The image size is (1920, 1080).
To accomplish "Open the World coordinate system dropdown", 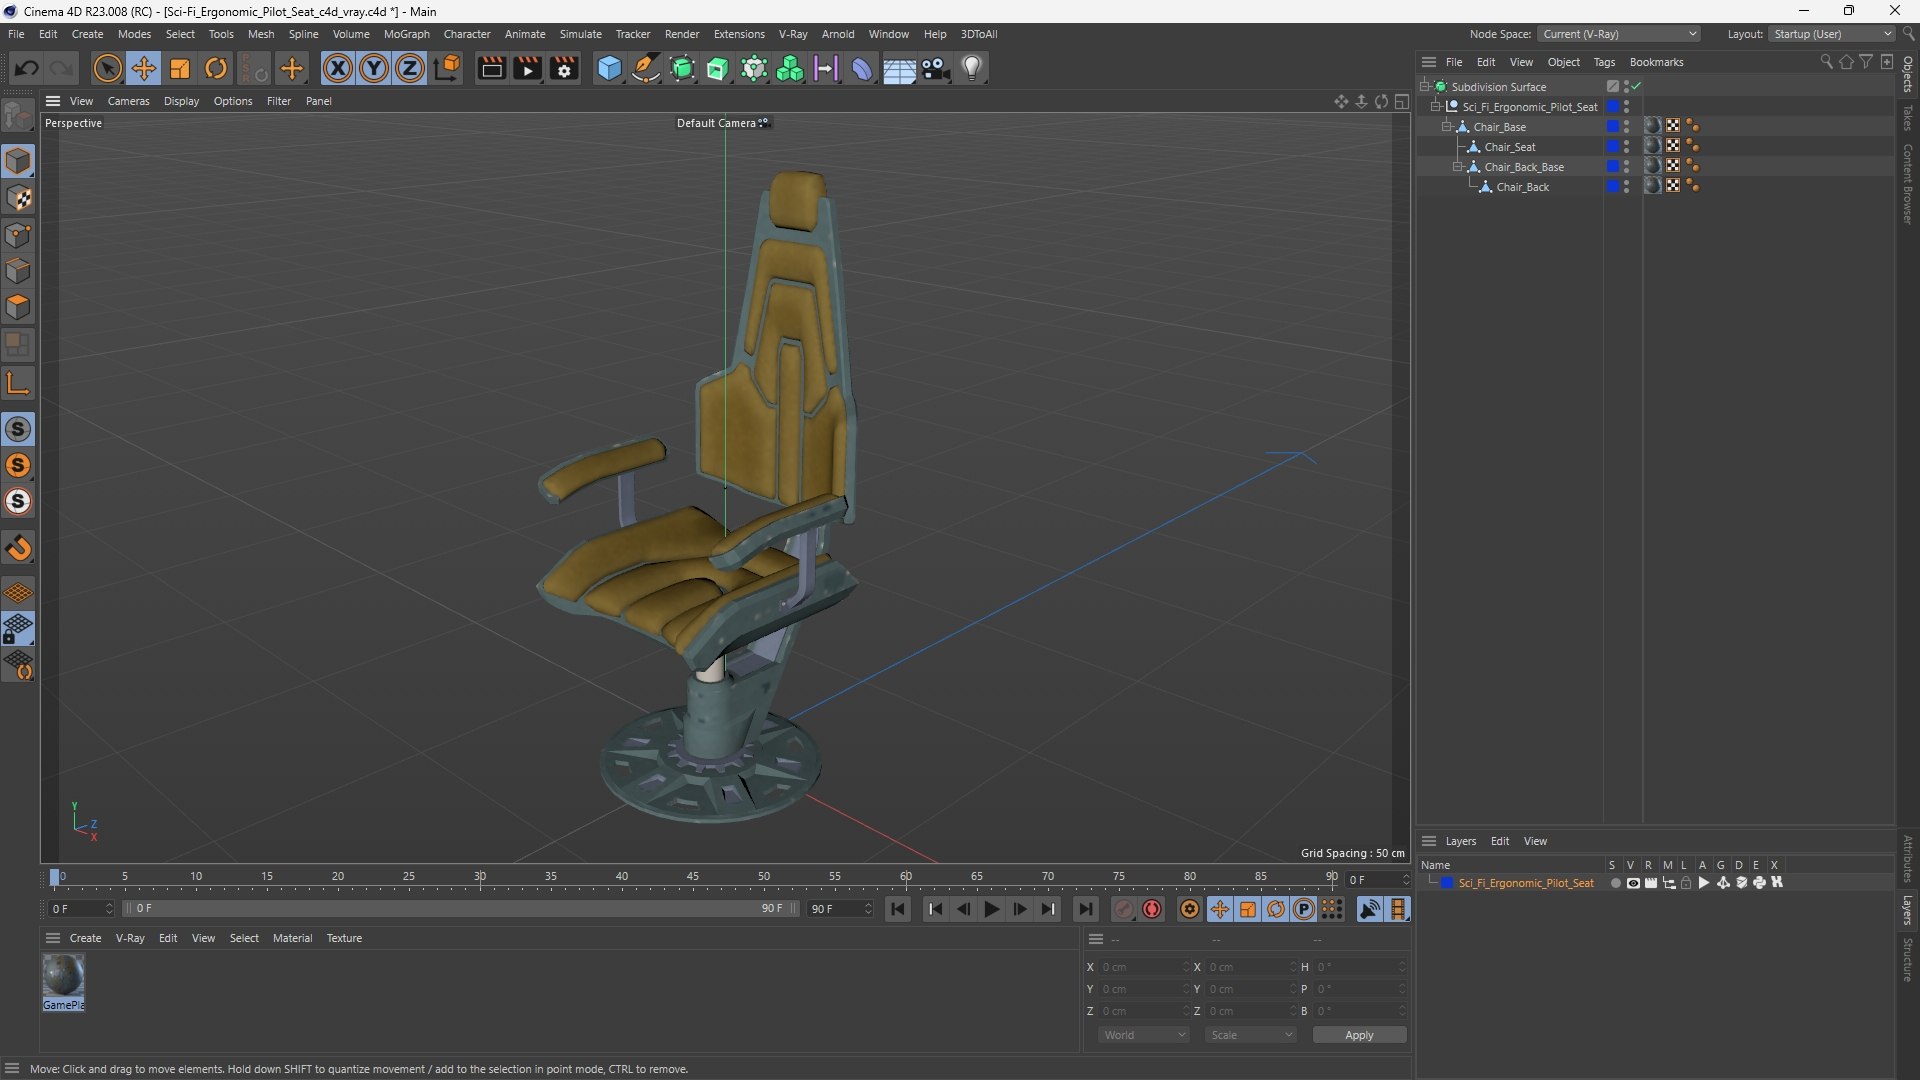I will (1143, 1035).
